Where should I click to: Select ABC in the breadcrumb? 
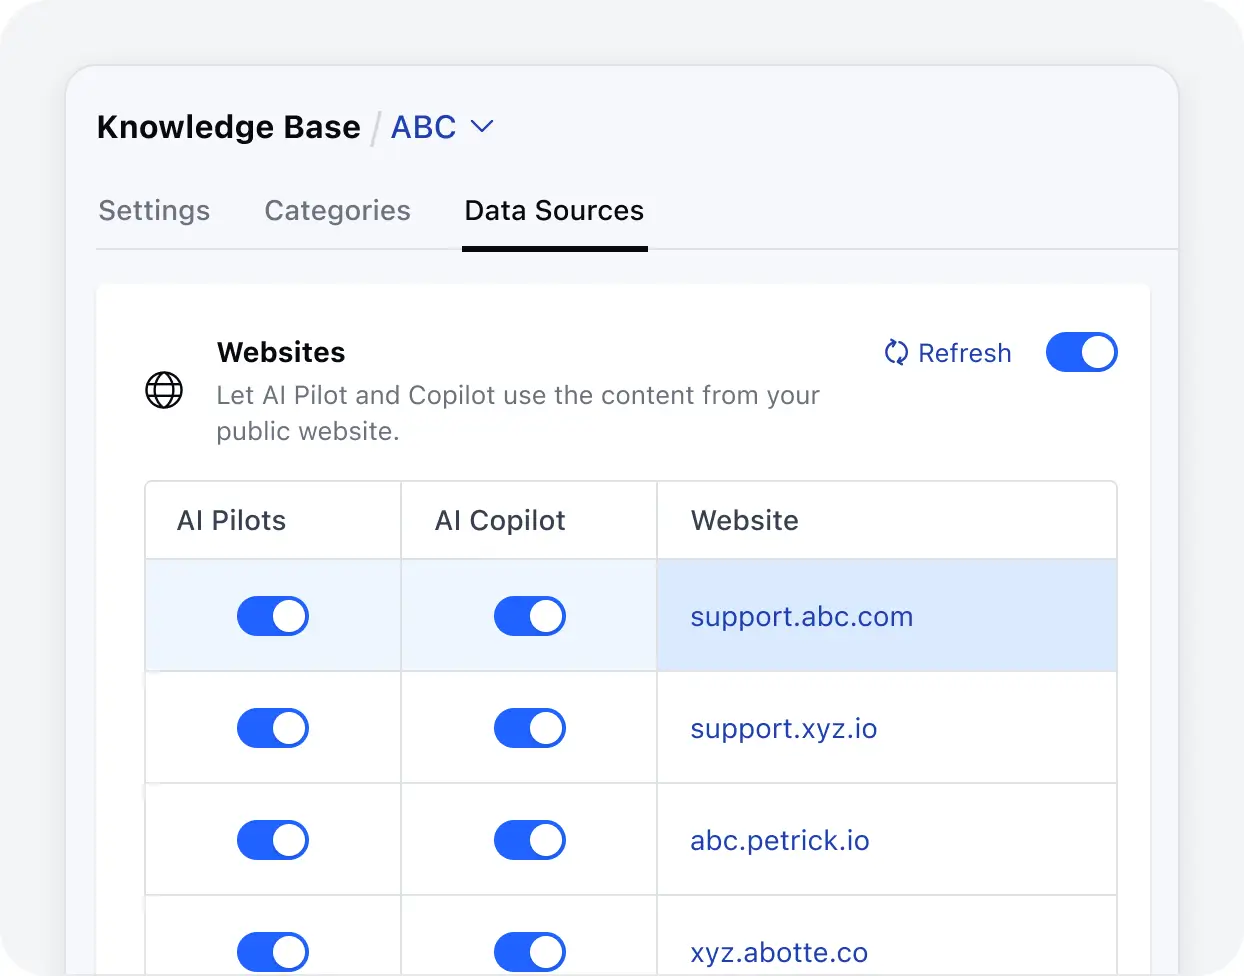coord(423,127)
